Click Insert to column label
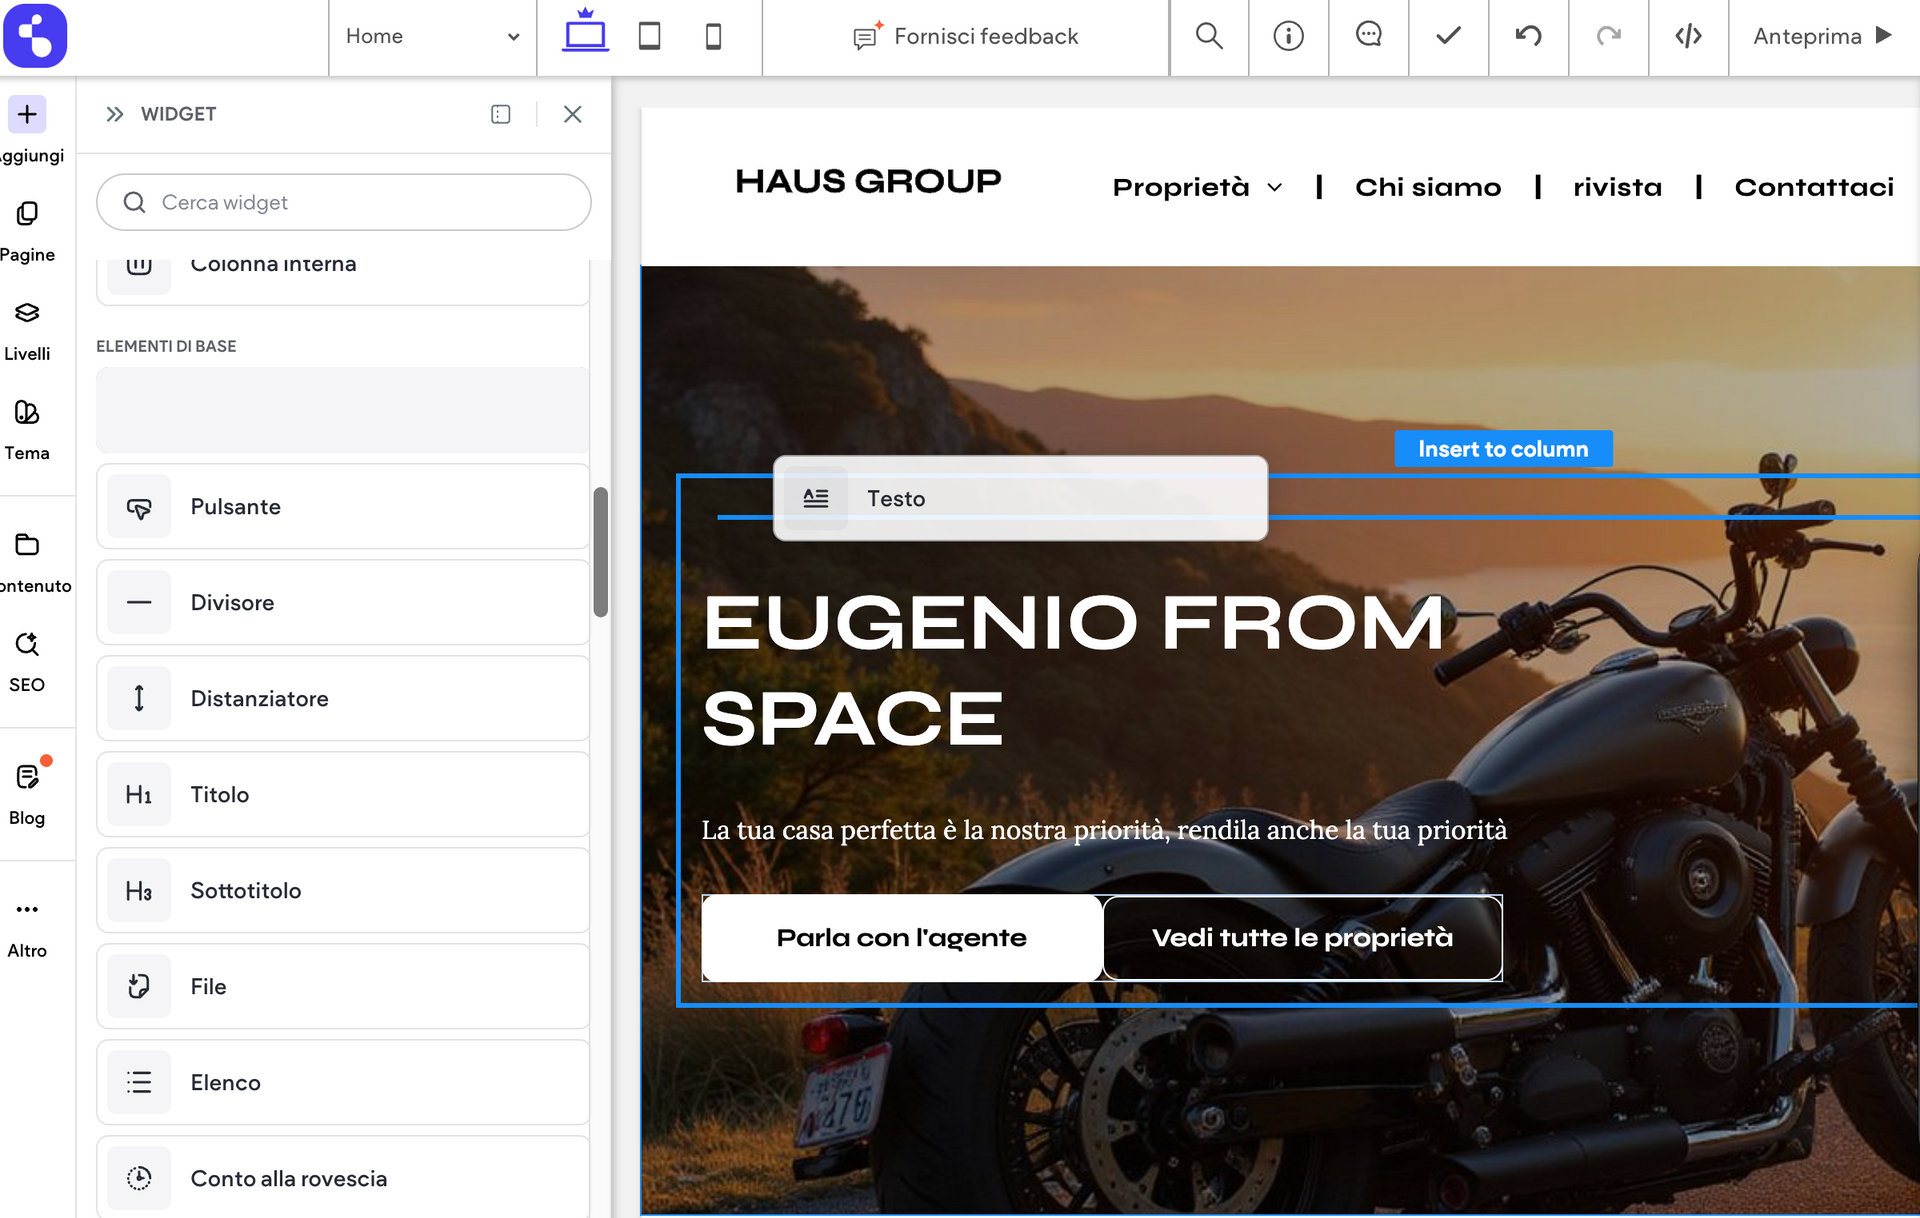The width and height of the screenshot is (1920, 1218). point(1503,449)
